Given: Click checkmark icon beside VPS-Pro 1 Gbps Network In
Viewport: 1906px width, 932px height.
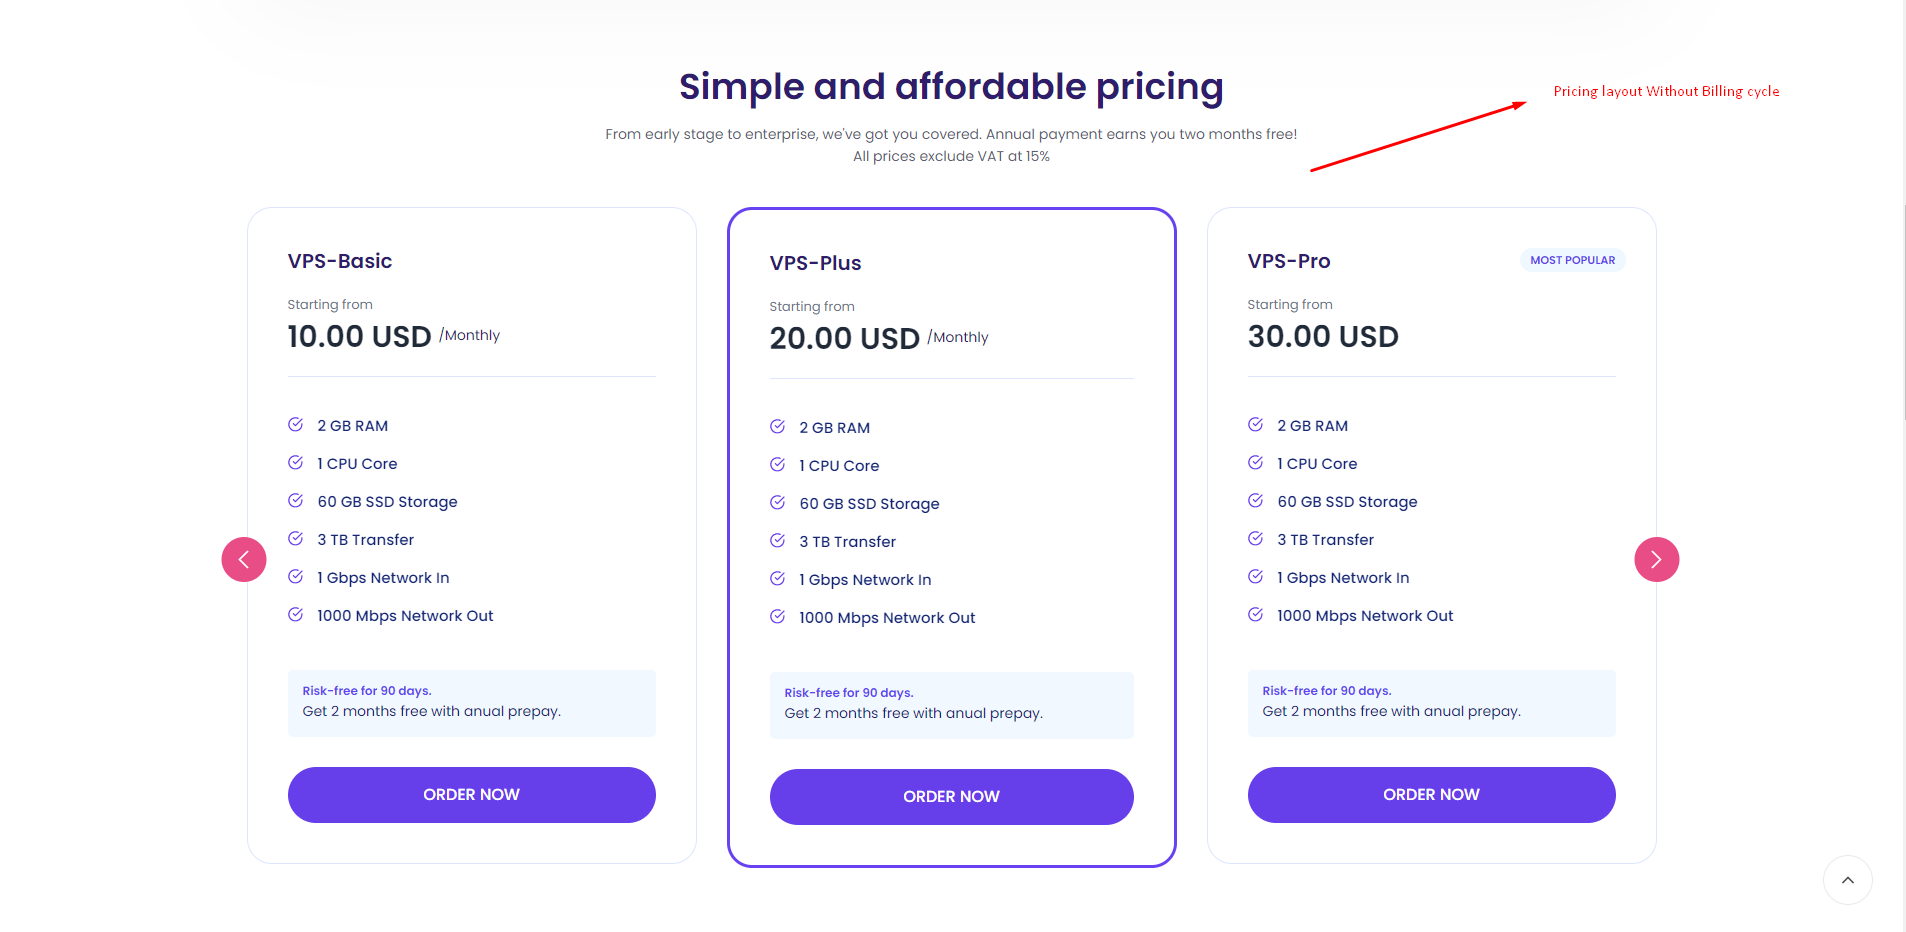Looking at the screenshot, I should point(1256,577).
